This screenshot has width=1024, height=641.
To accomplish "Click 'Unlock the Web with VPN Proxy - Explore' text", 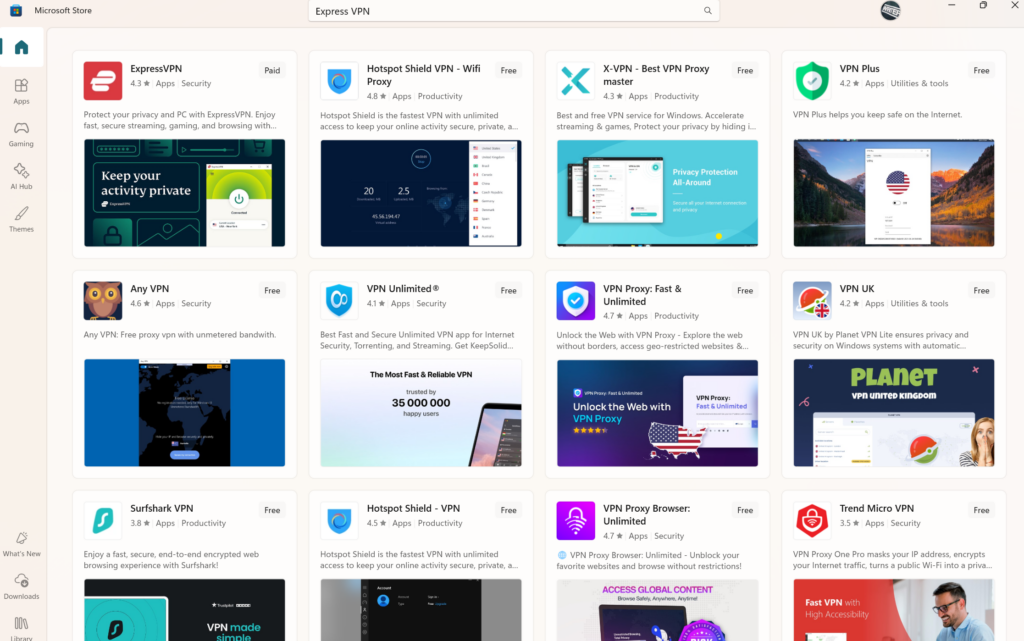I will click(x=652, y=341).
